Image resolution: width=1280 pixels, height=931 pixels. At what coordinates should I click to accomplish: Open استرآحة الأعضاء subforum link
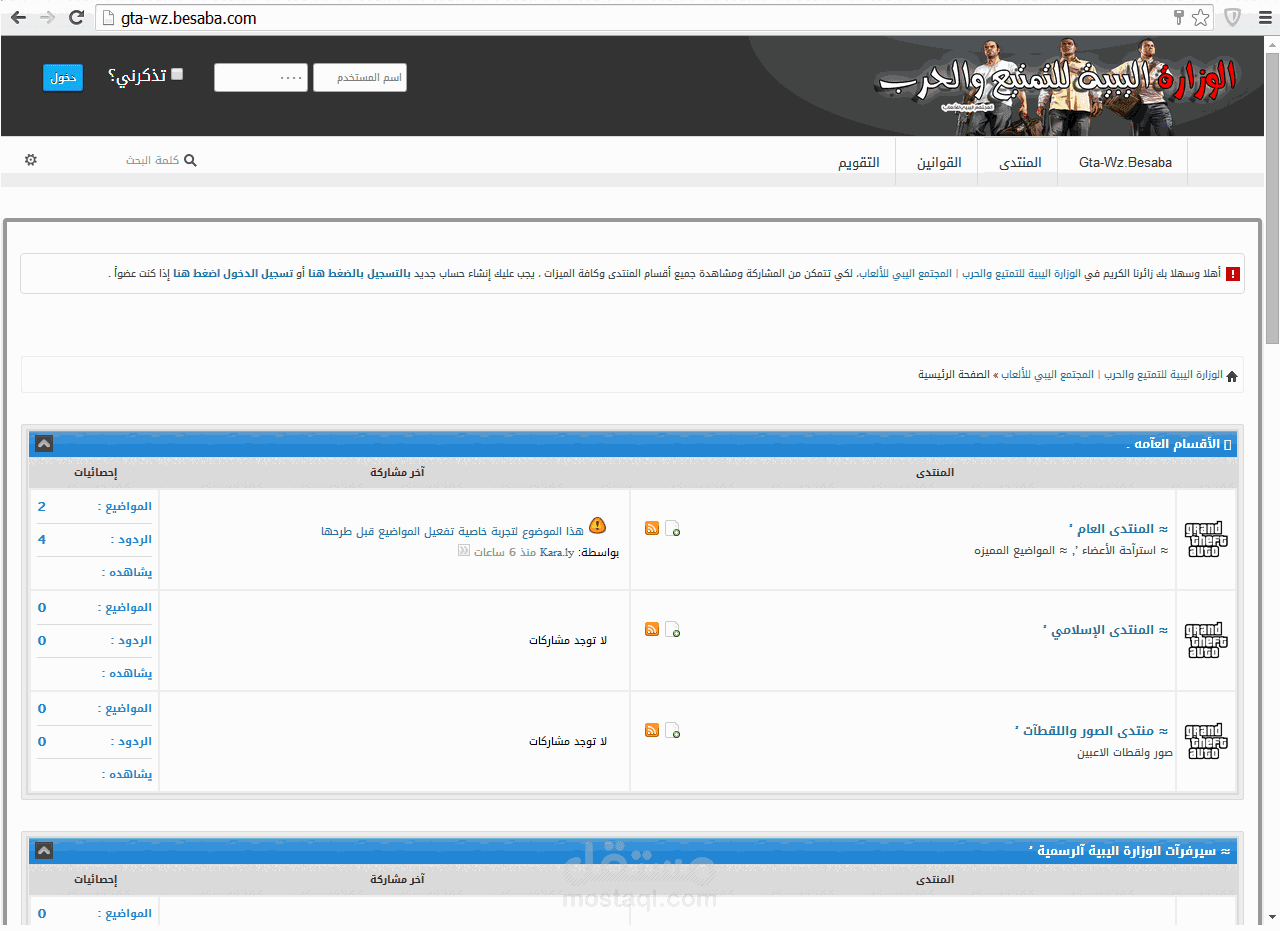tap(1124, 550)
